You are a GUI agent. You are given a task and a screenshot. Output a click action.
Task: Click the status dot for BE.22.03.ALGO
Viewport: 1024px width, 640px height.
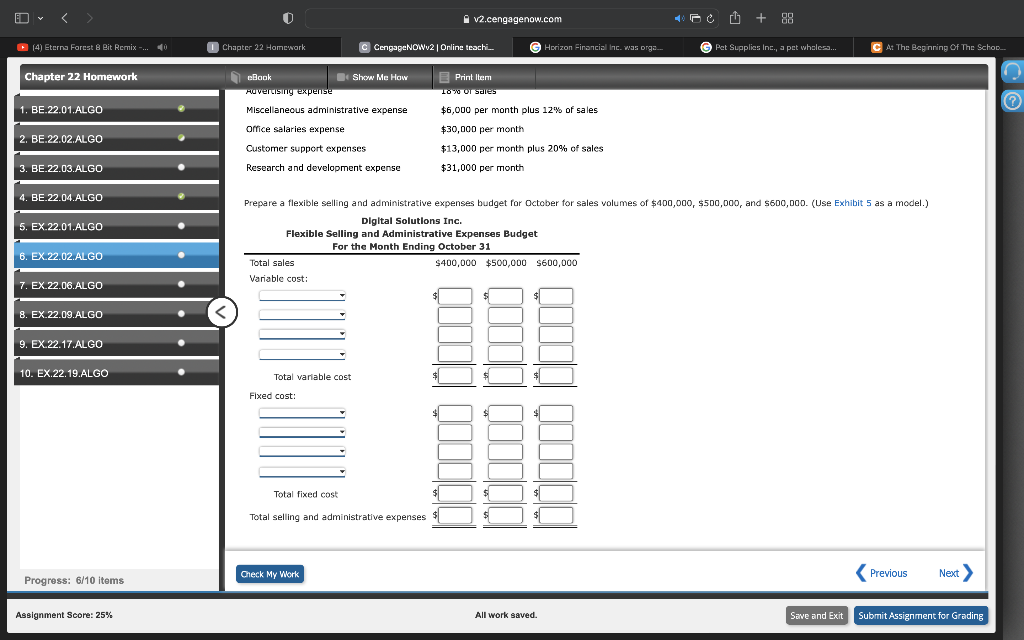181,167
